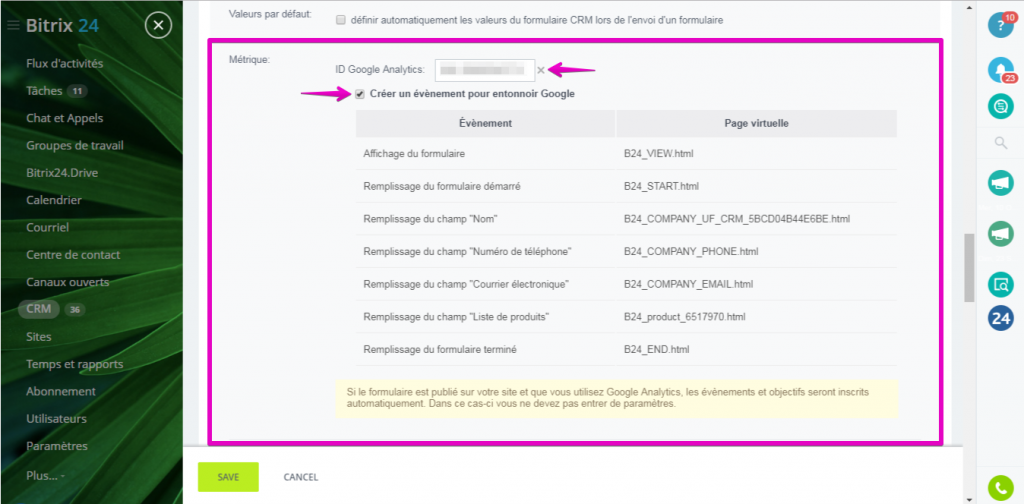Open Calendrier in the left menu
This screenshot has height=504, width=1024.
[x=54, y=200]
